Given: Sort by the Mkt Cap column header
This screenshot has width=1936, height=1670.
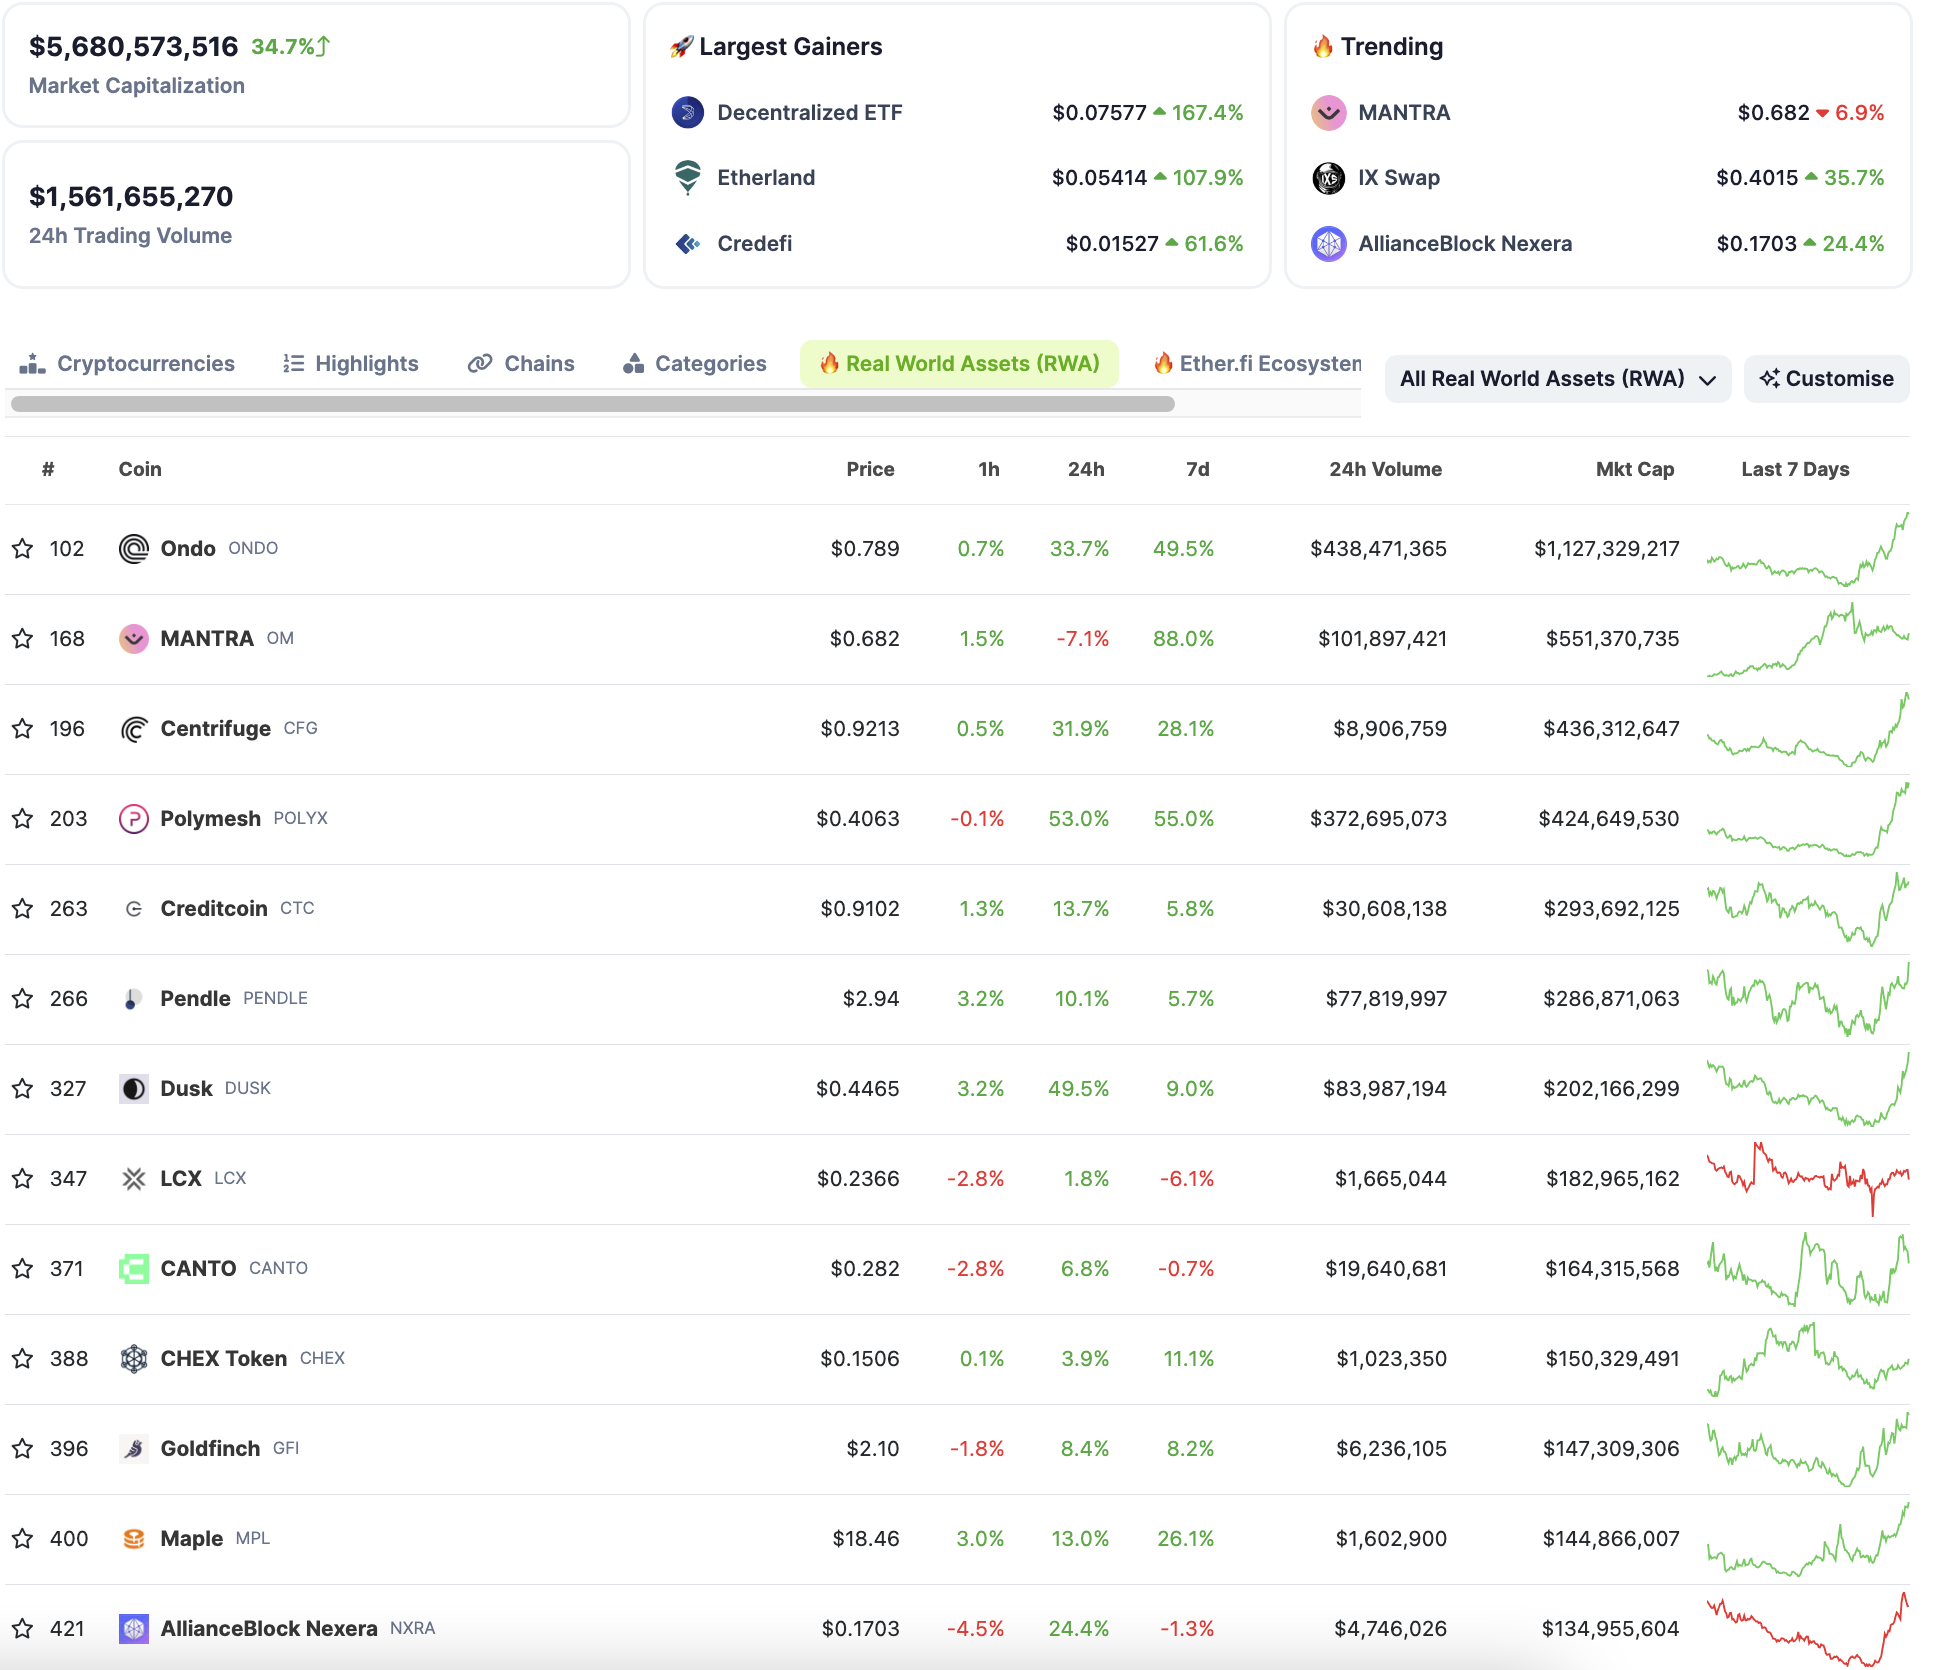Looking at the screenshot, I should tap(1635, 470).
